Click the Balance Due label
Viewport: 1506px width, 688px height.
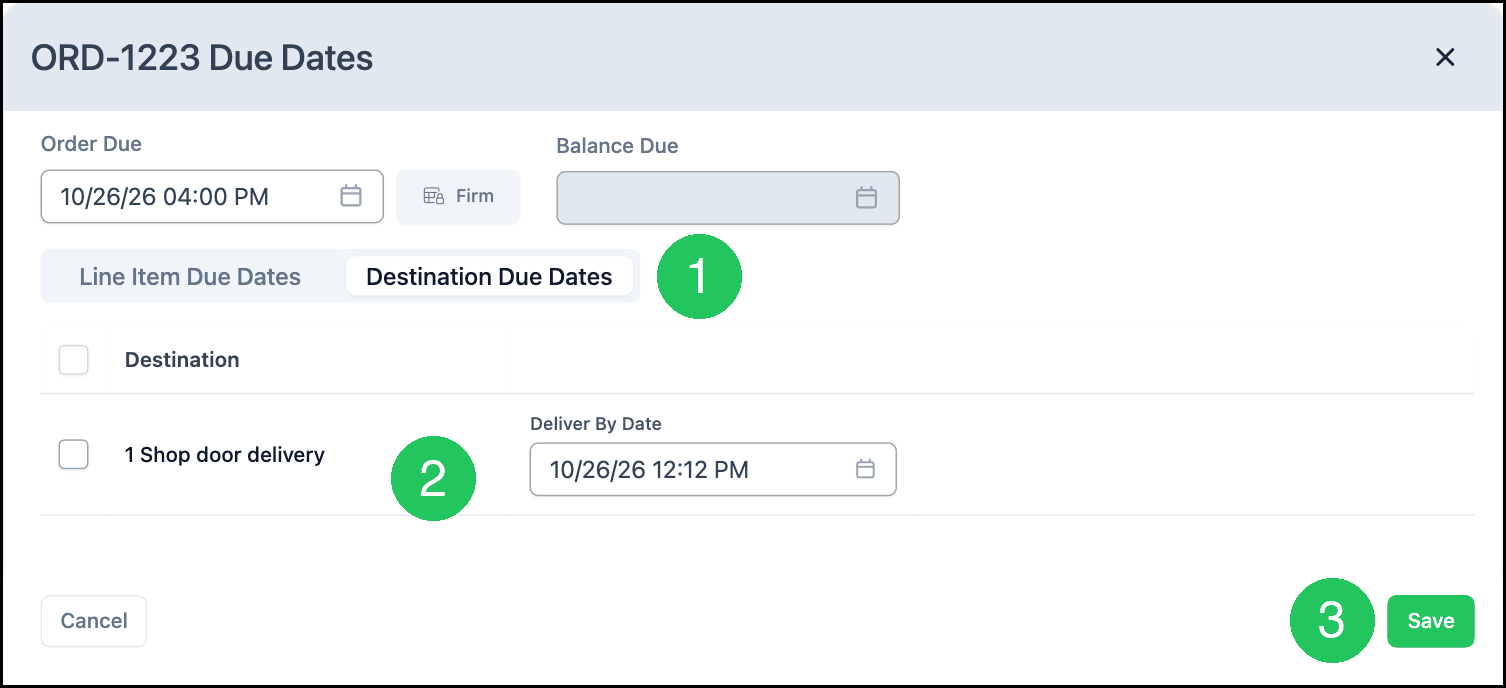617,146
